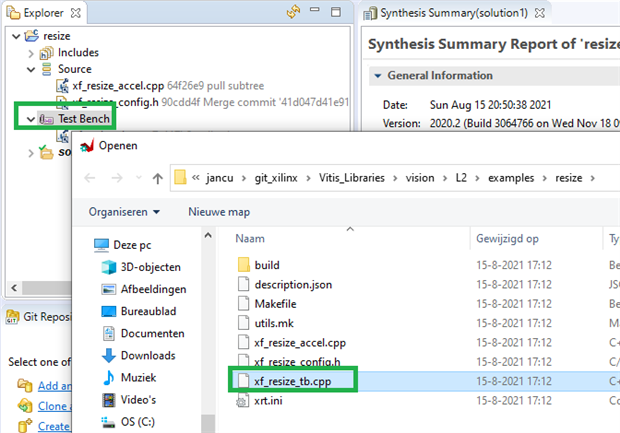
Task: Go forward in the Openen dialog
Action: [117, 178]
